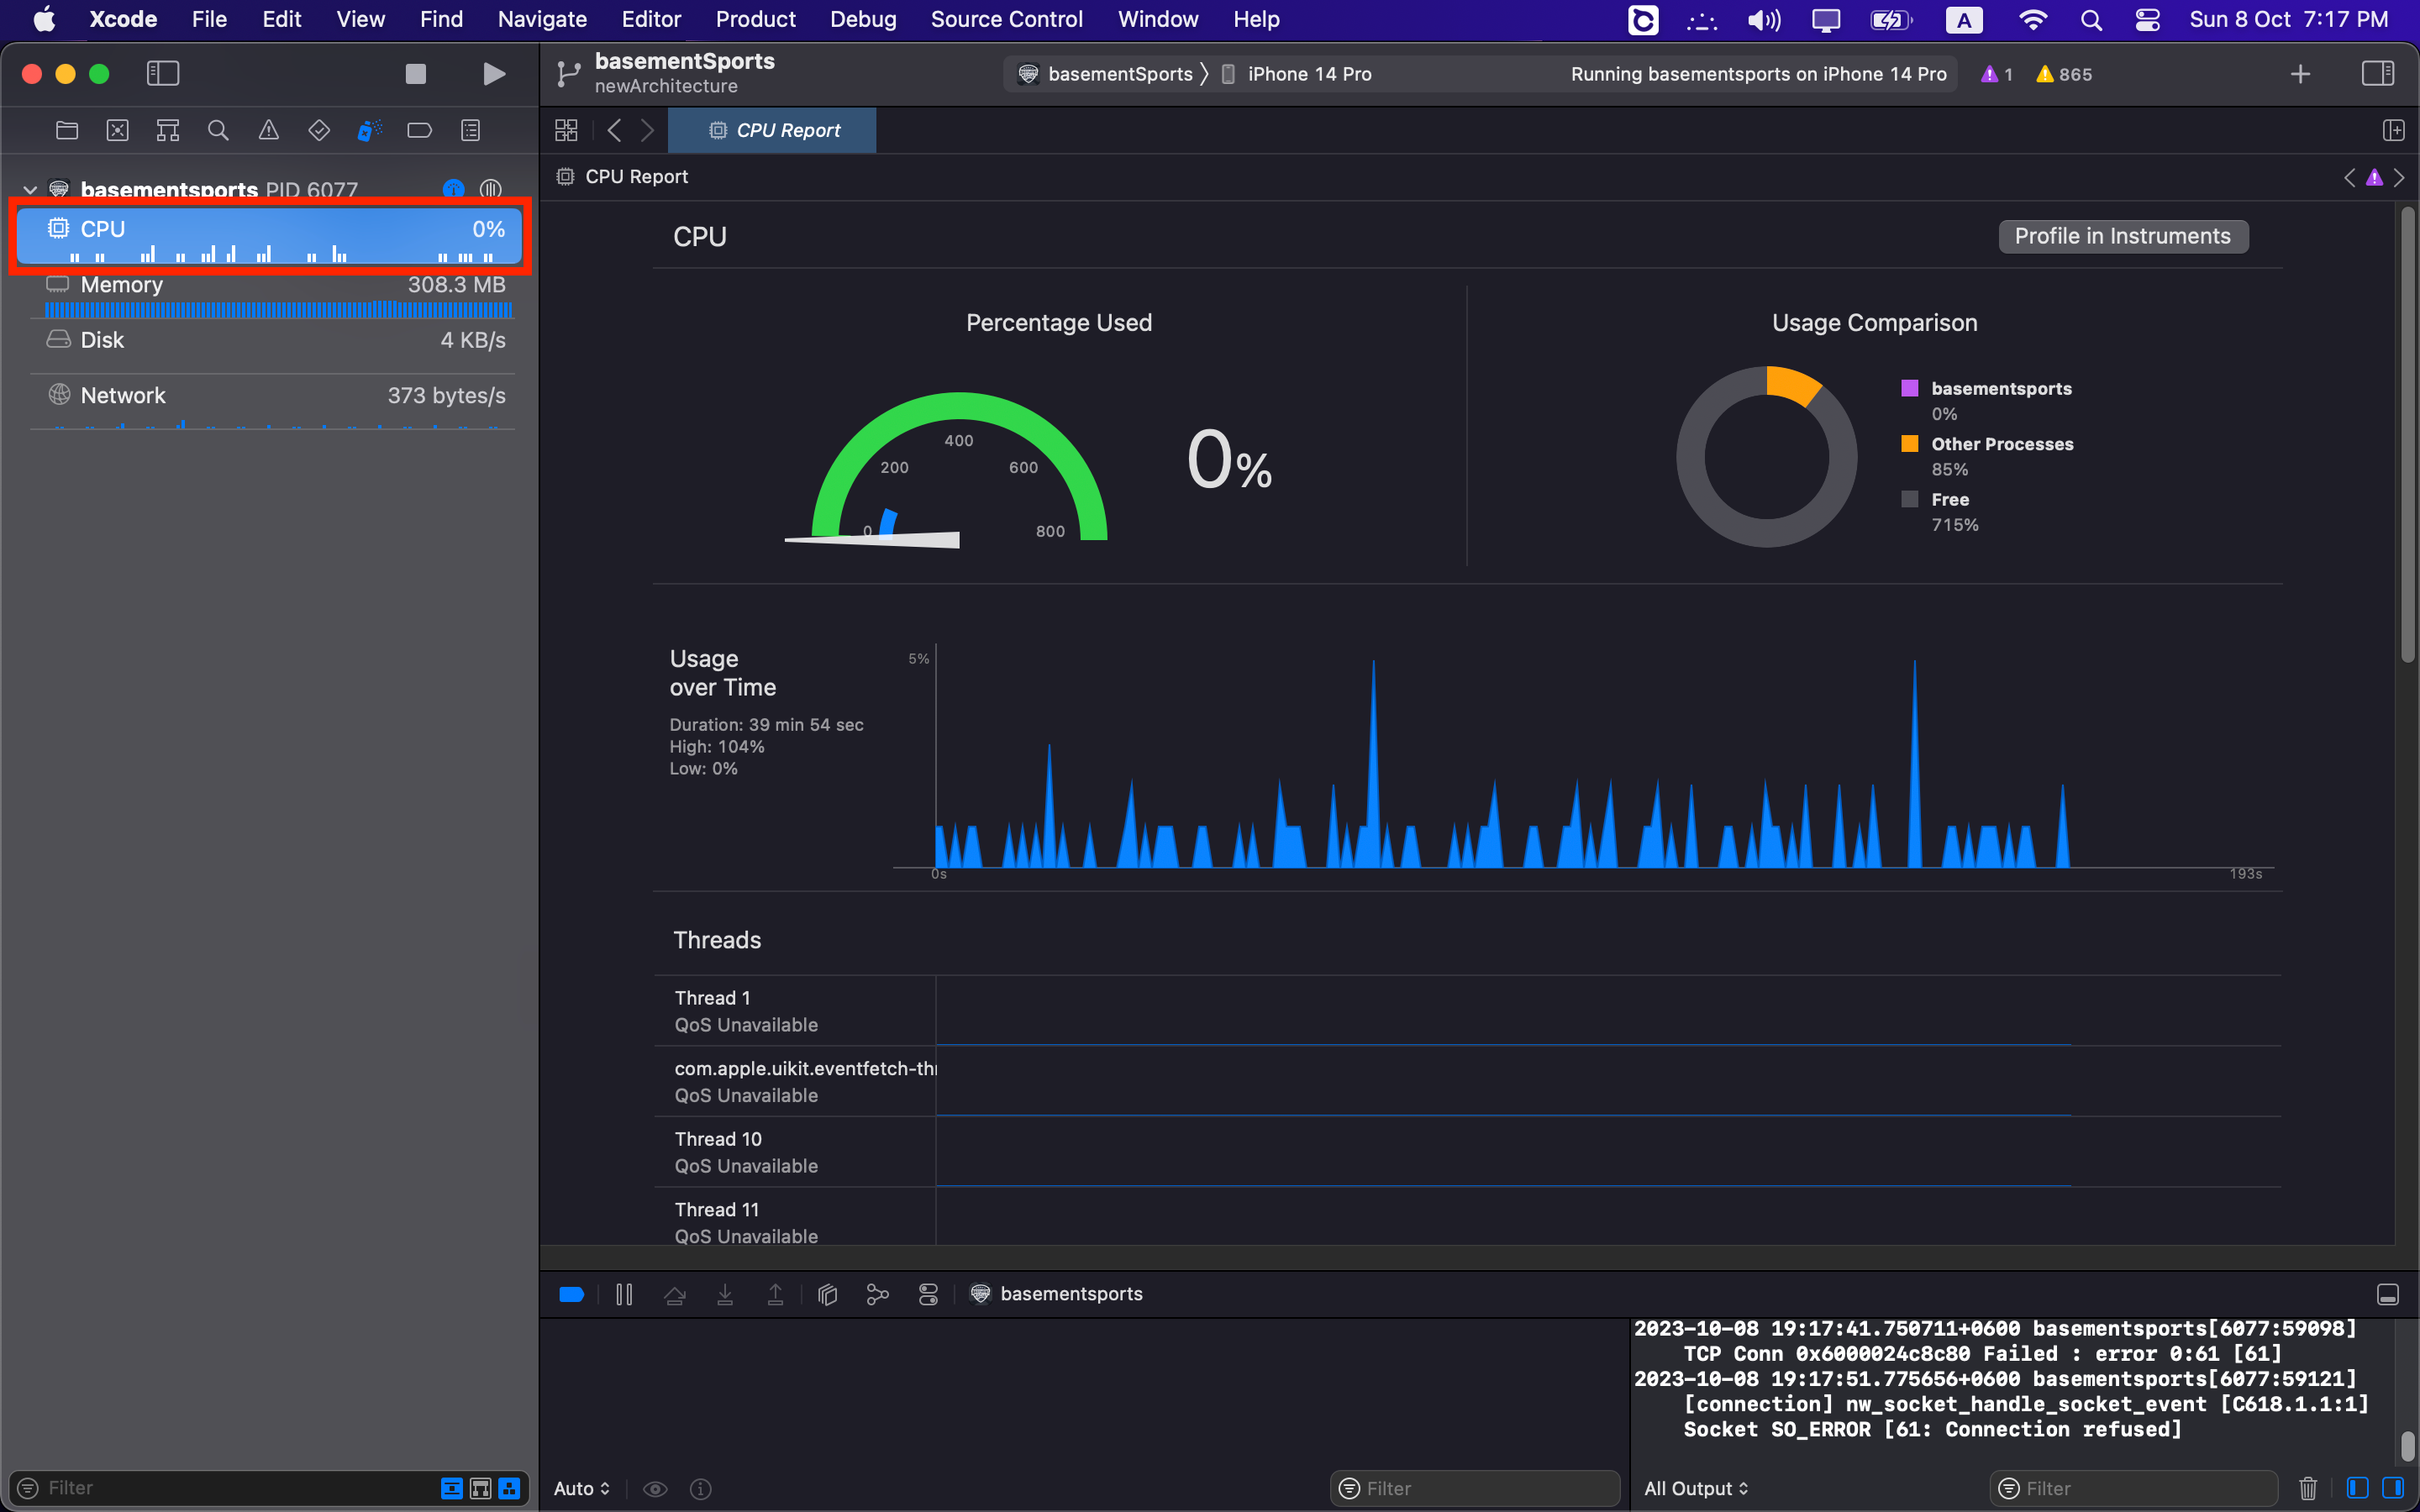Image resolution: width=2420 pixels, height=1512 pixels.
Task: Open Environment Overrides
Action: coord(928,1294)
